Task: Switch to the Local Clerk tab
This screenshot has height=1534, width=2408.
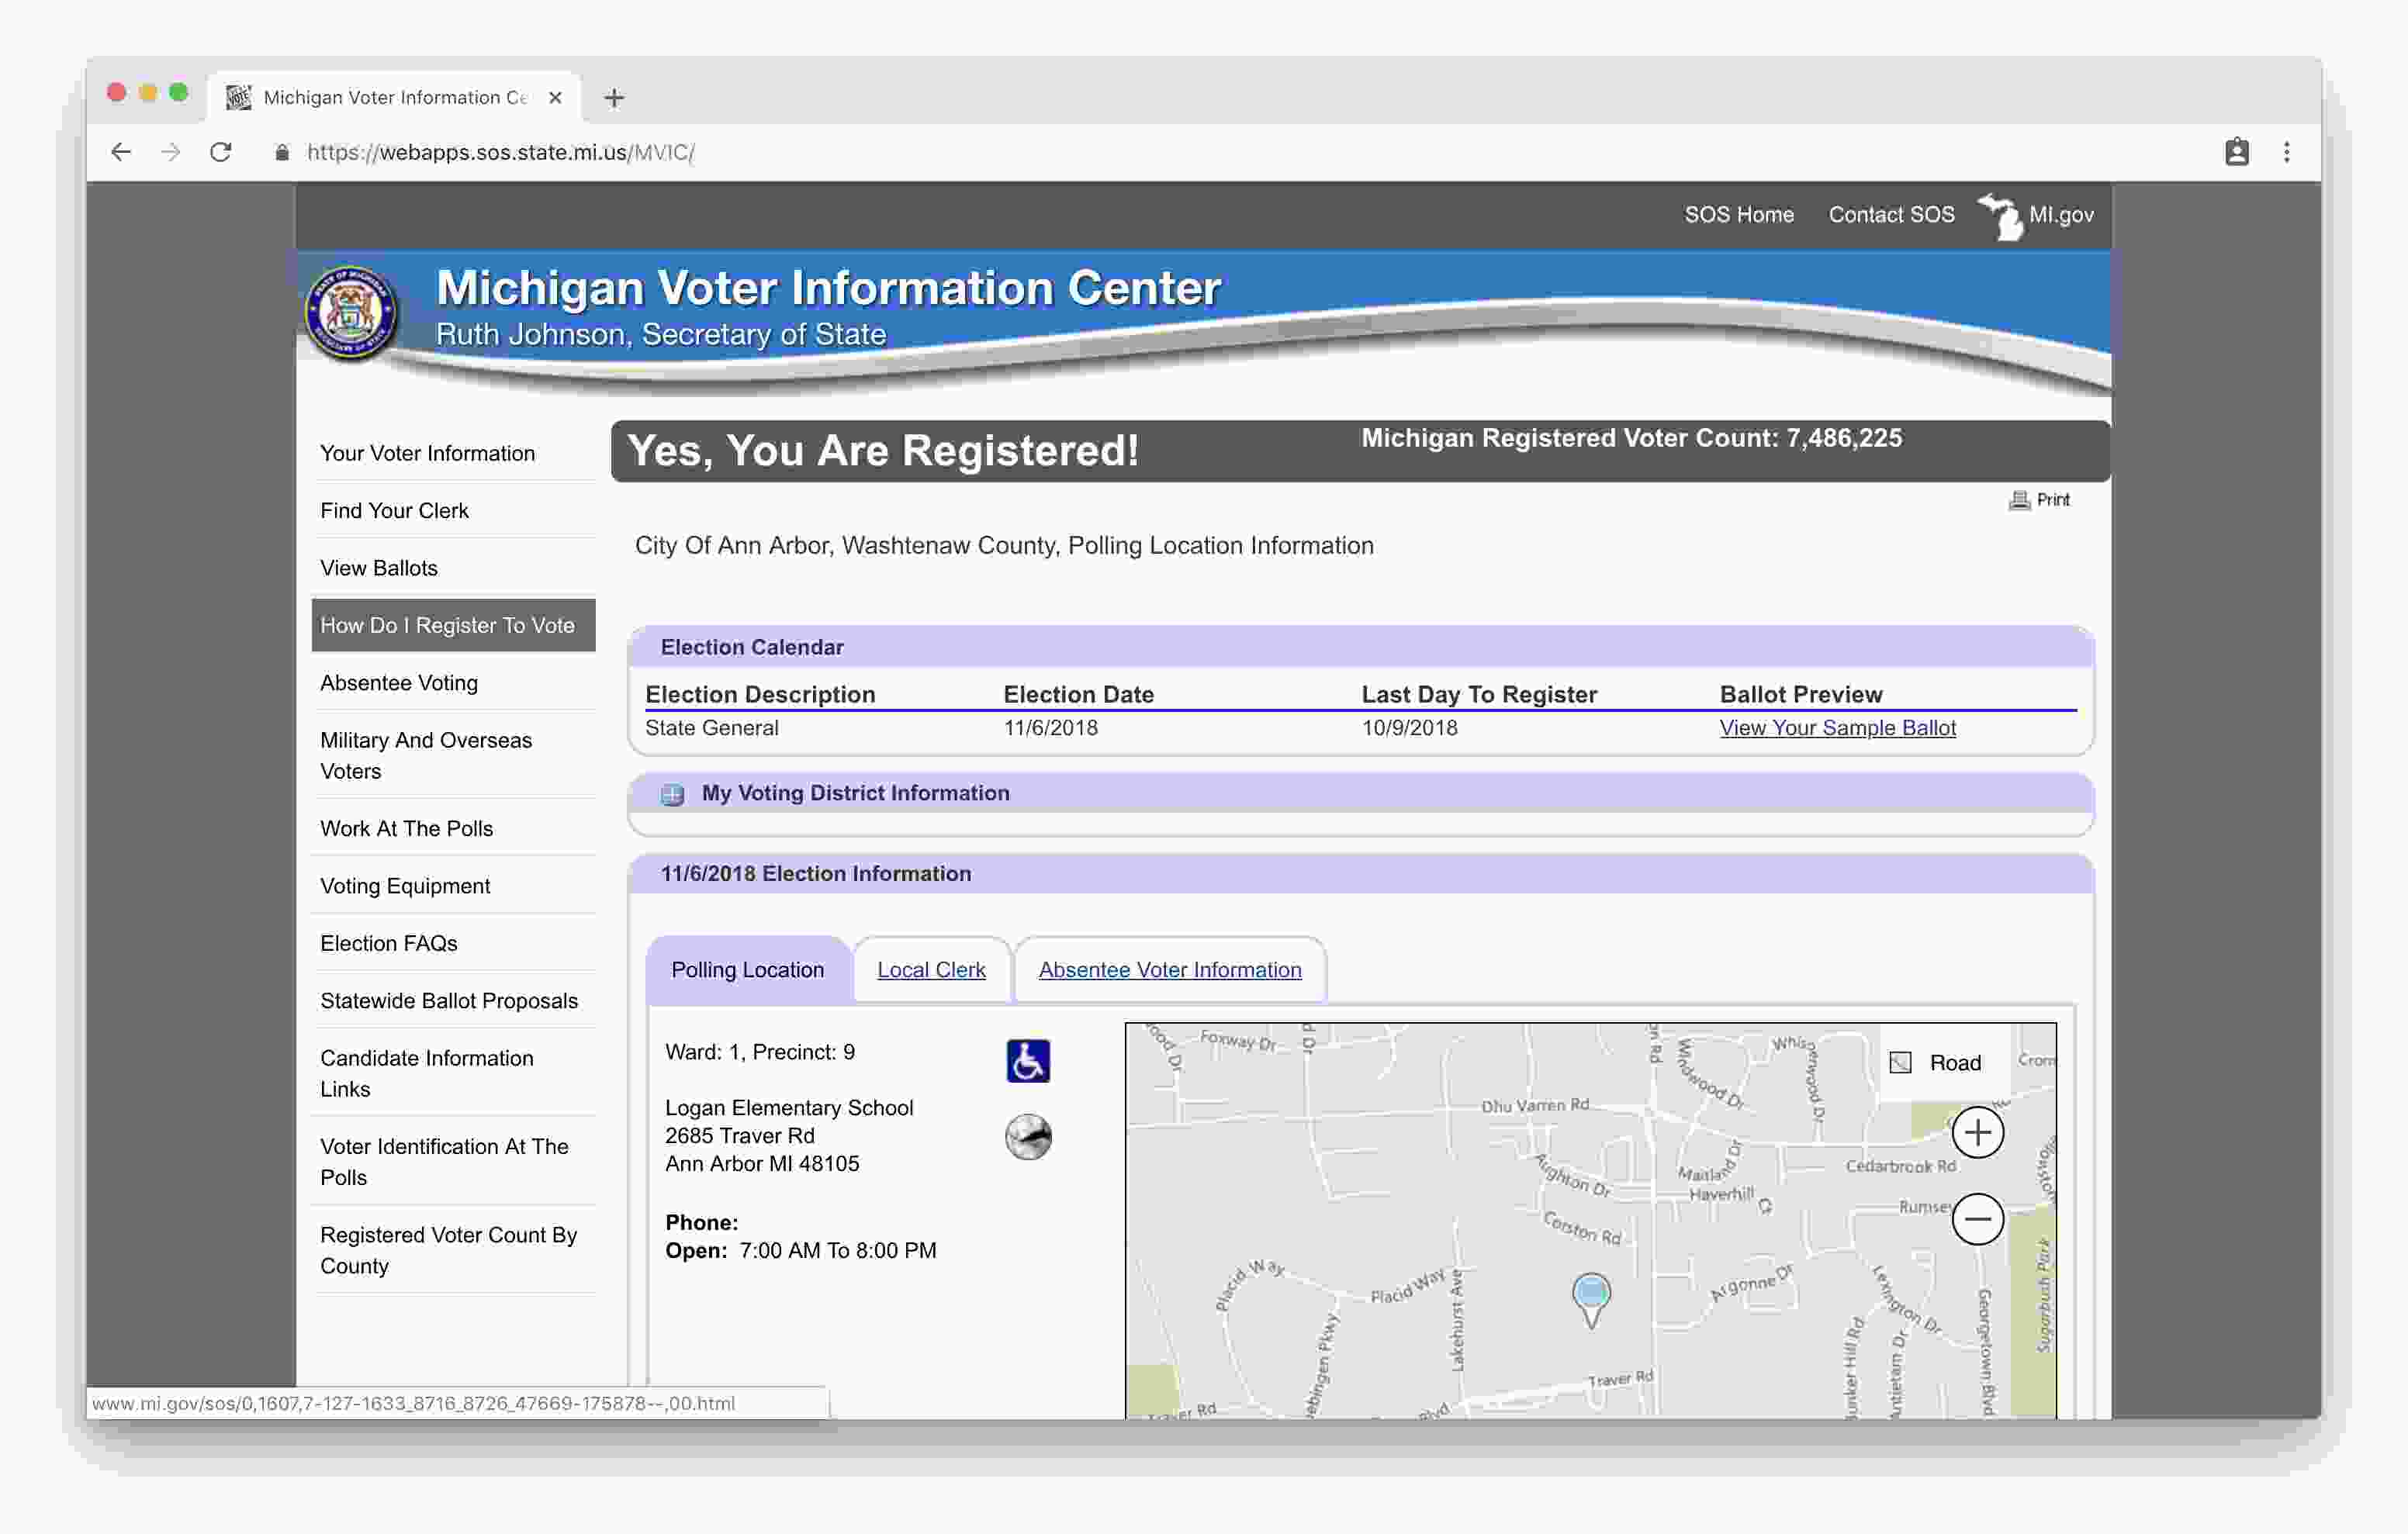Action: pyautogui.click(x=931, y=970)
